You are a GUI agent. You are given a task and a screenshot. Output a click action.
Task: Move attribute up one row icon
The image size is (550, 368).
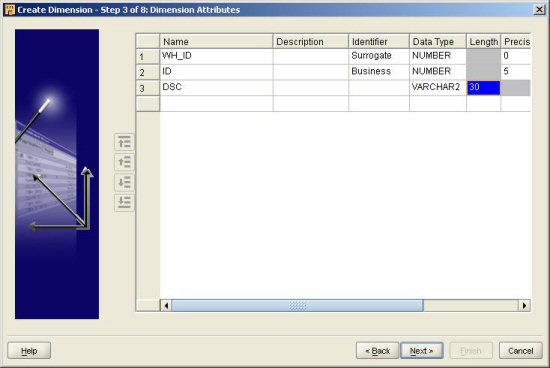click(x=124, y=162)
